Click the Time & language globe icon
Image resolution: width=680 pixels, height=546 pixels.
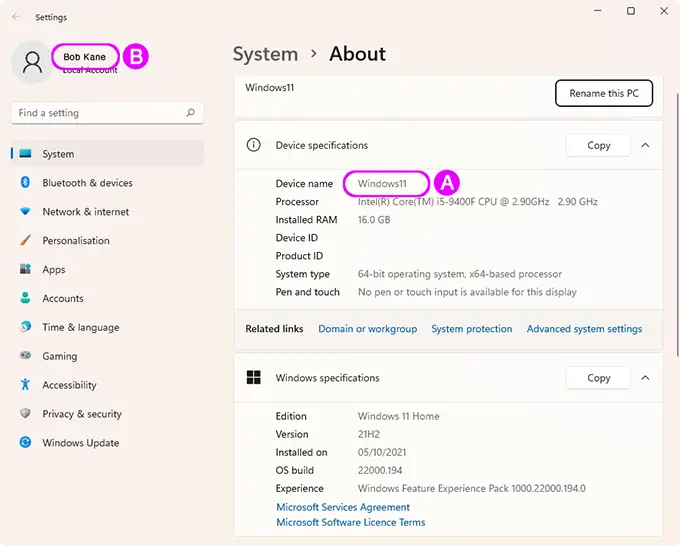tap(26, 327)
